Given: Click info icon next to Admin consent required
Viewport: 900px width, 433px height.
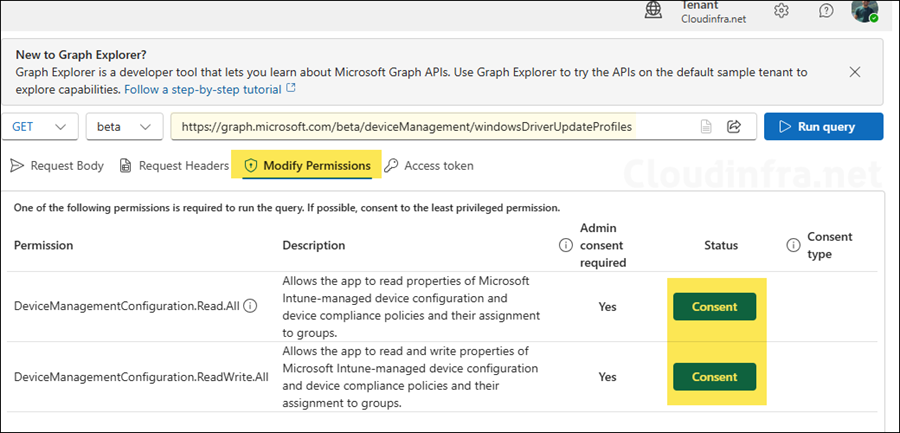Looking at the screenshot, I should 565,245.
